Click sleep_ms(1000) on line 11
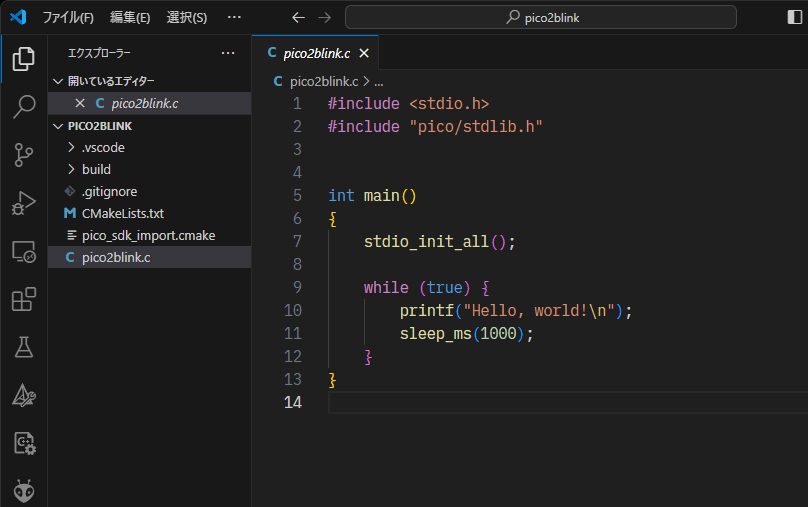Screen dimensions: 808x507 click(466, 333)
